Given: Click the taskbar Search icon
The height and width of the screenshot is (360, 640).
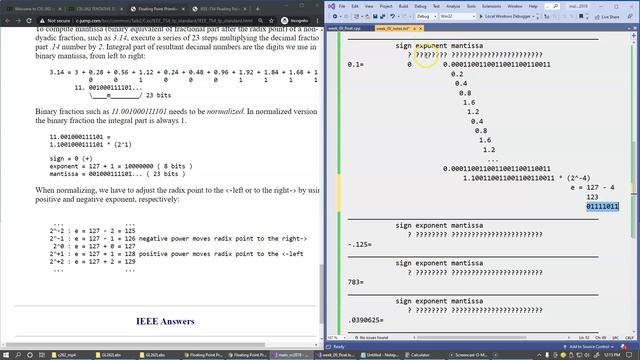Looking at the screenshot, I should 18,355.
